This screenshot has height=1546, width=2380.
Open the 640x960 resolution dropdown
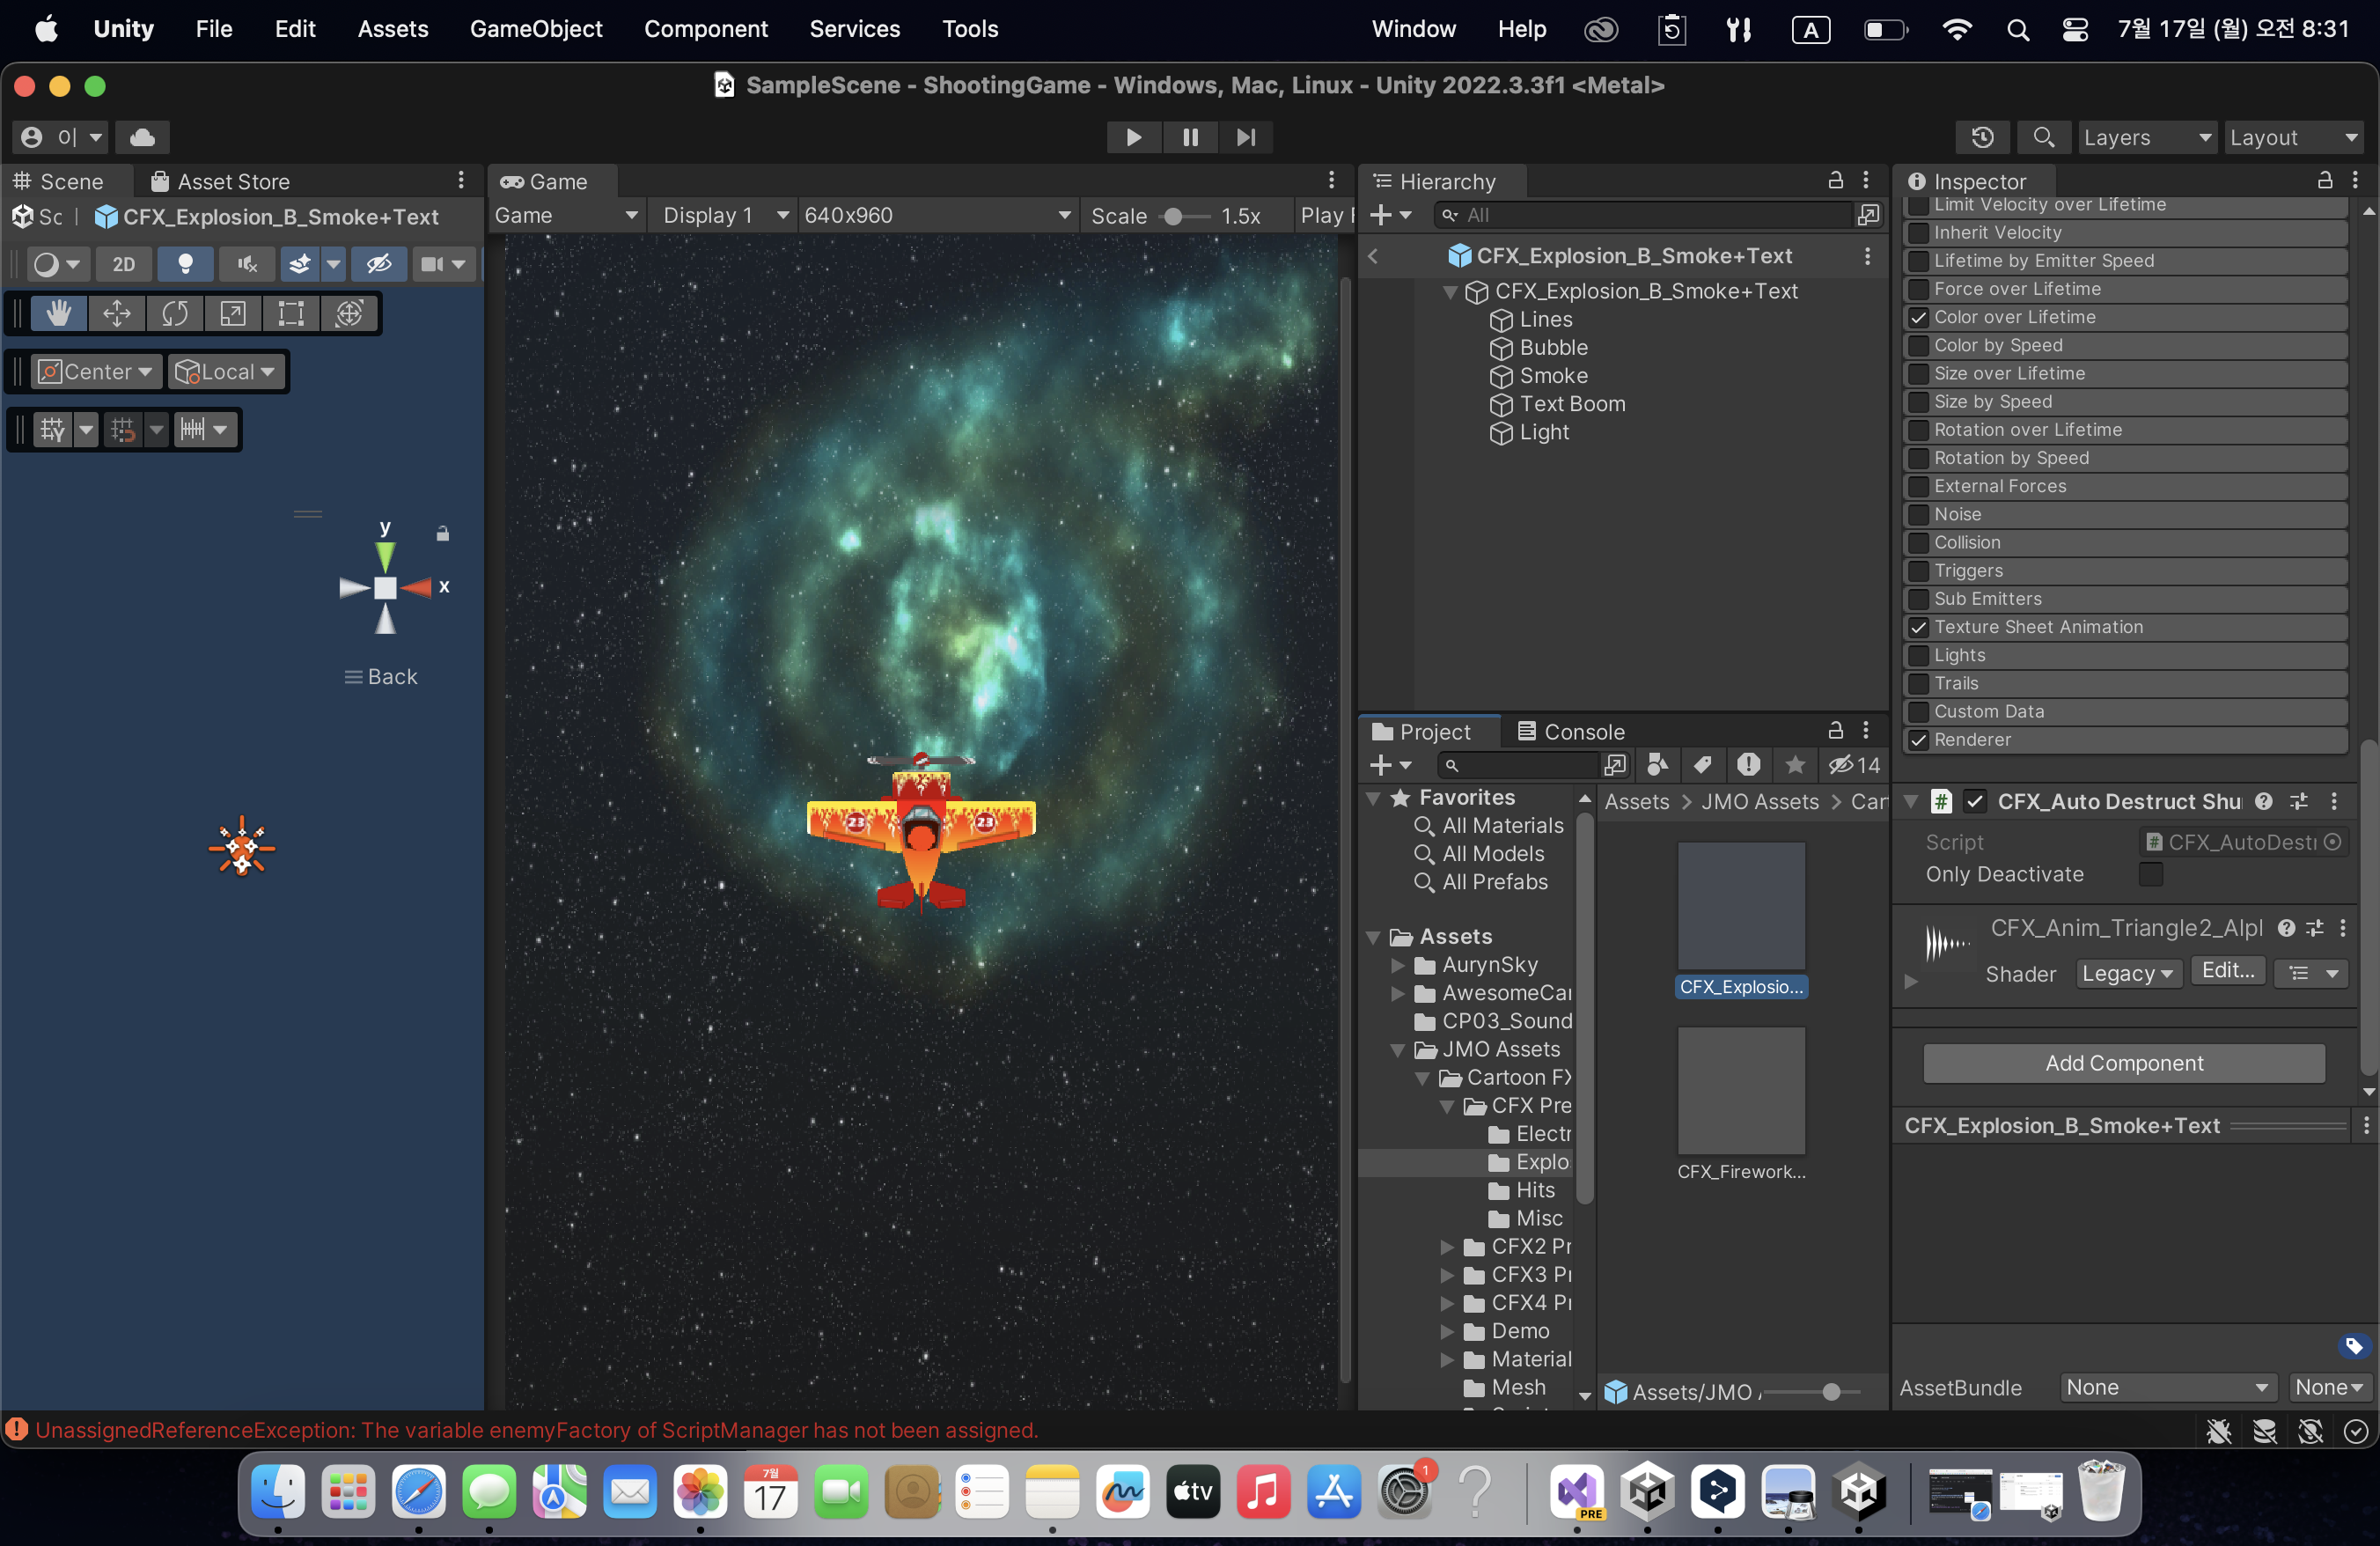click(936, 215)
